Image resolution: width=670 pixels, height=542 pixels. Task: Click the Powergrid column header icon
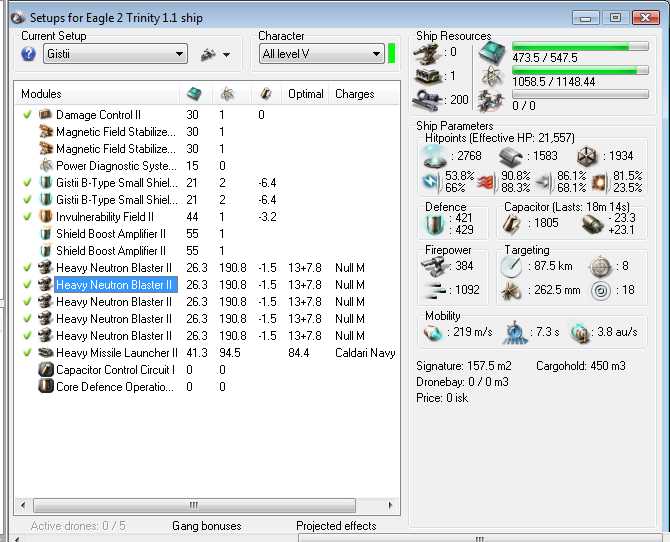click(227, 94)
